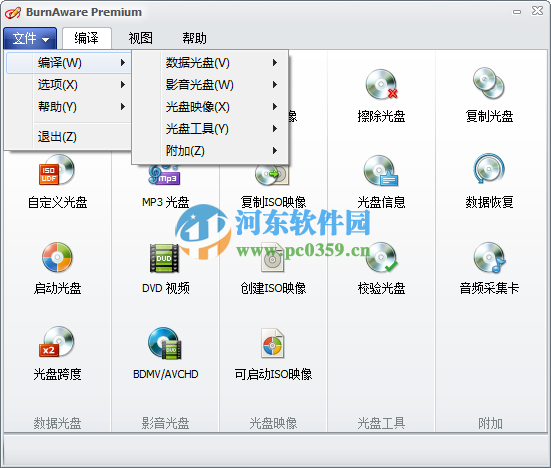Open the 影音光盘(W) submenu item
The width and height of the screenshot is (551, 468).
pyautogui.click(x=210, y=85)
